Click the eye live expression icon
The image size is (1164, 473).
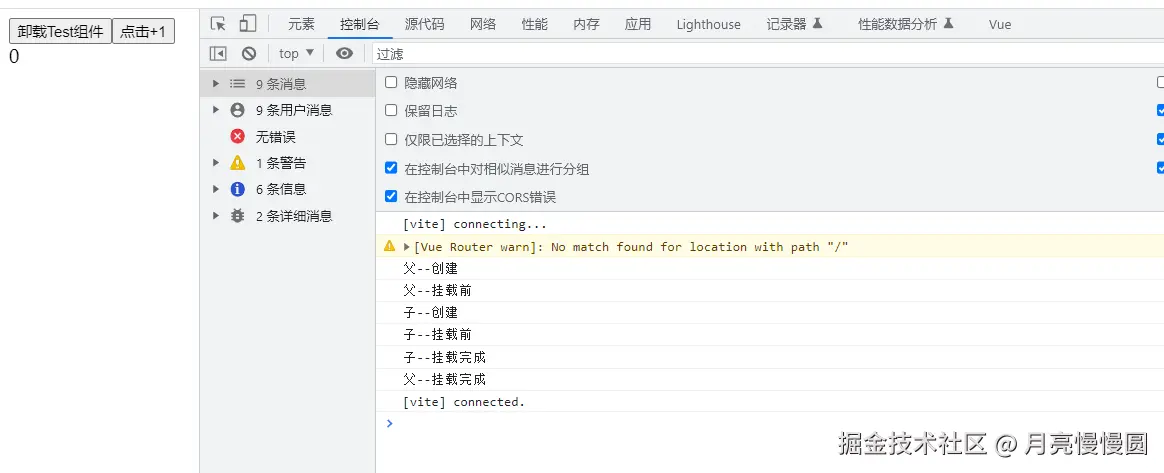click(345, 54)
